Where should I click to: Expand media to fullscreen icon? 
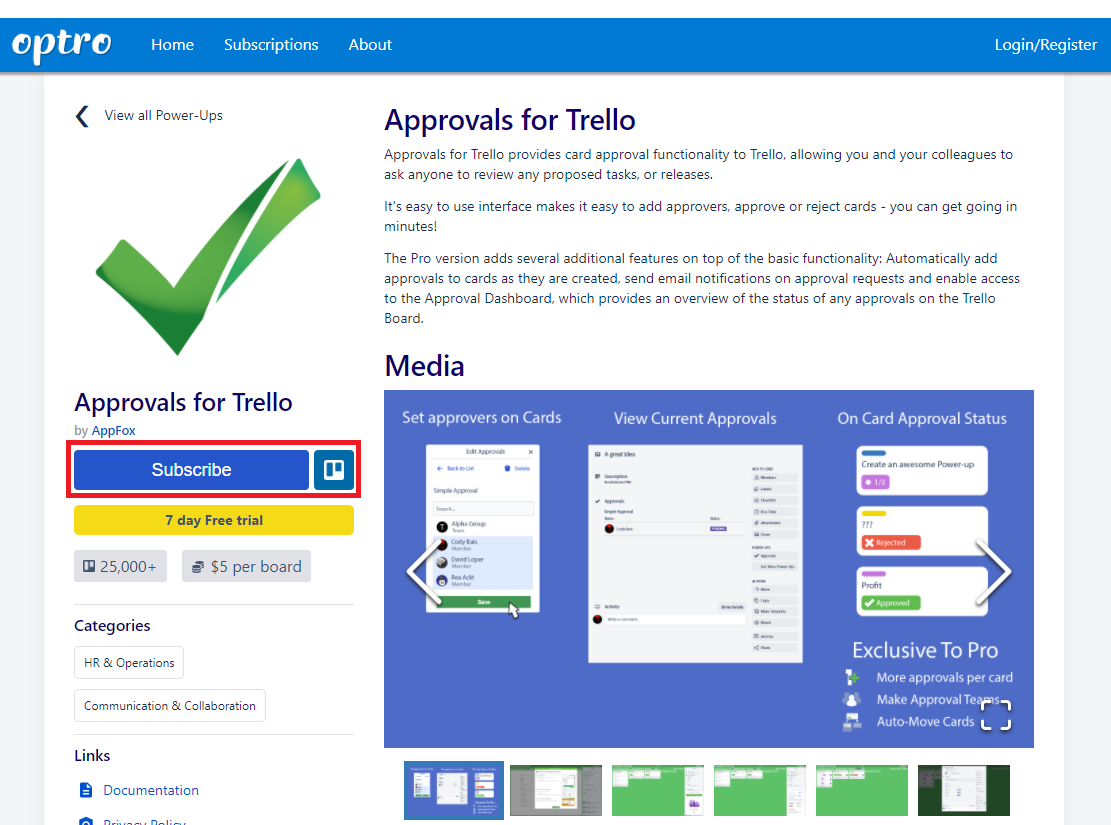[x=996, y=714]
